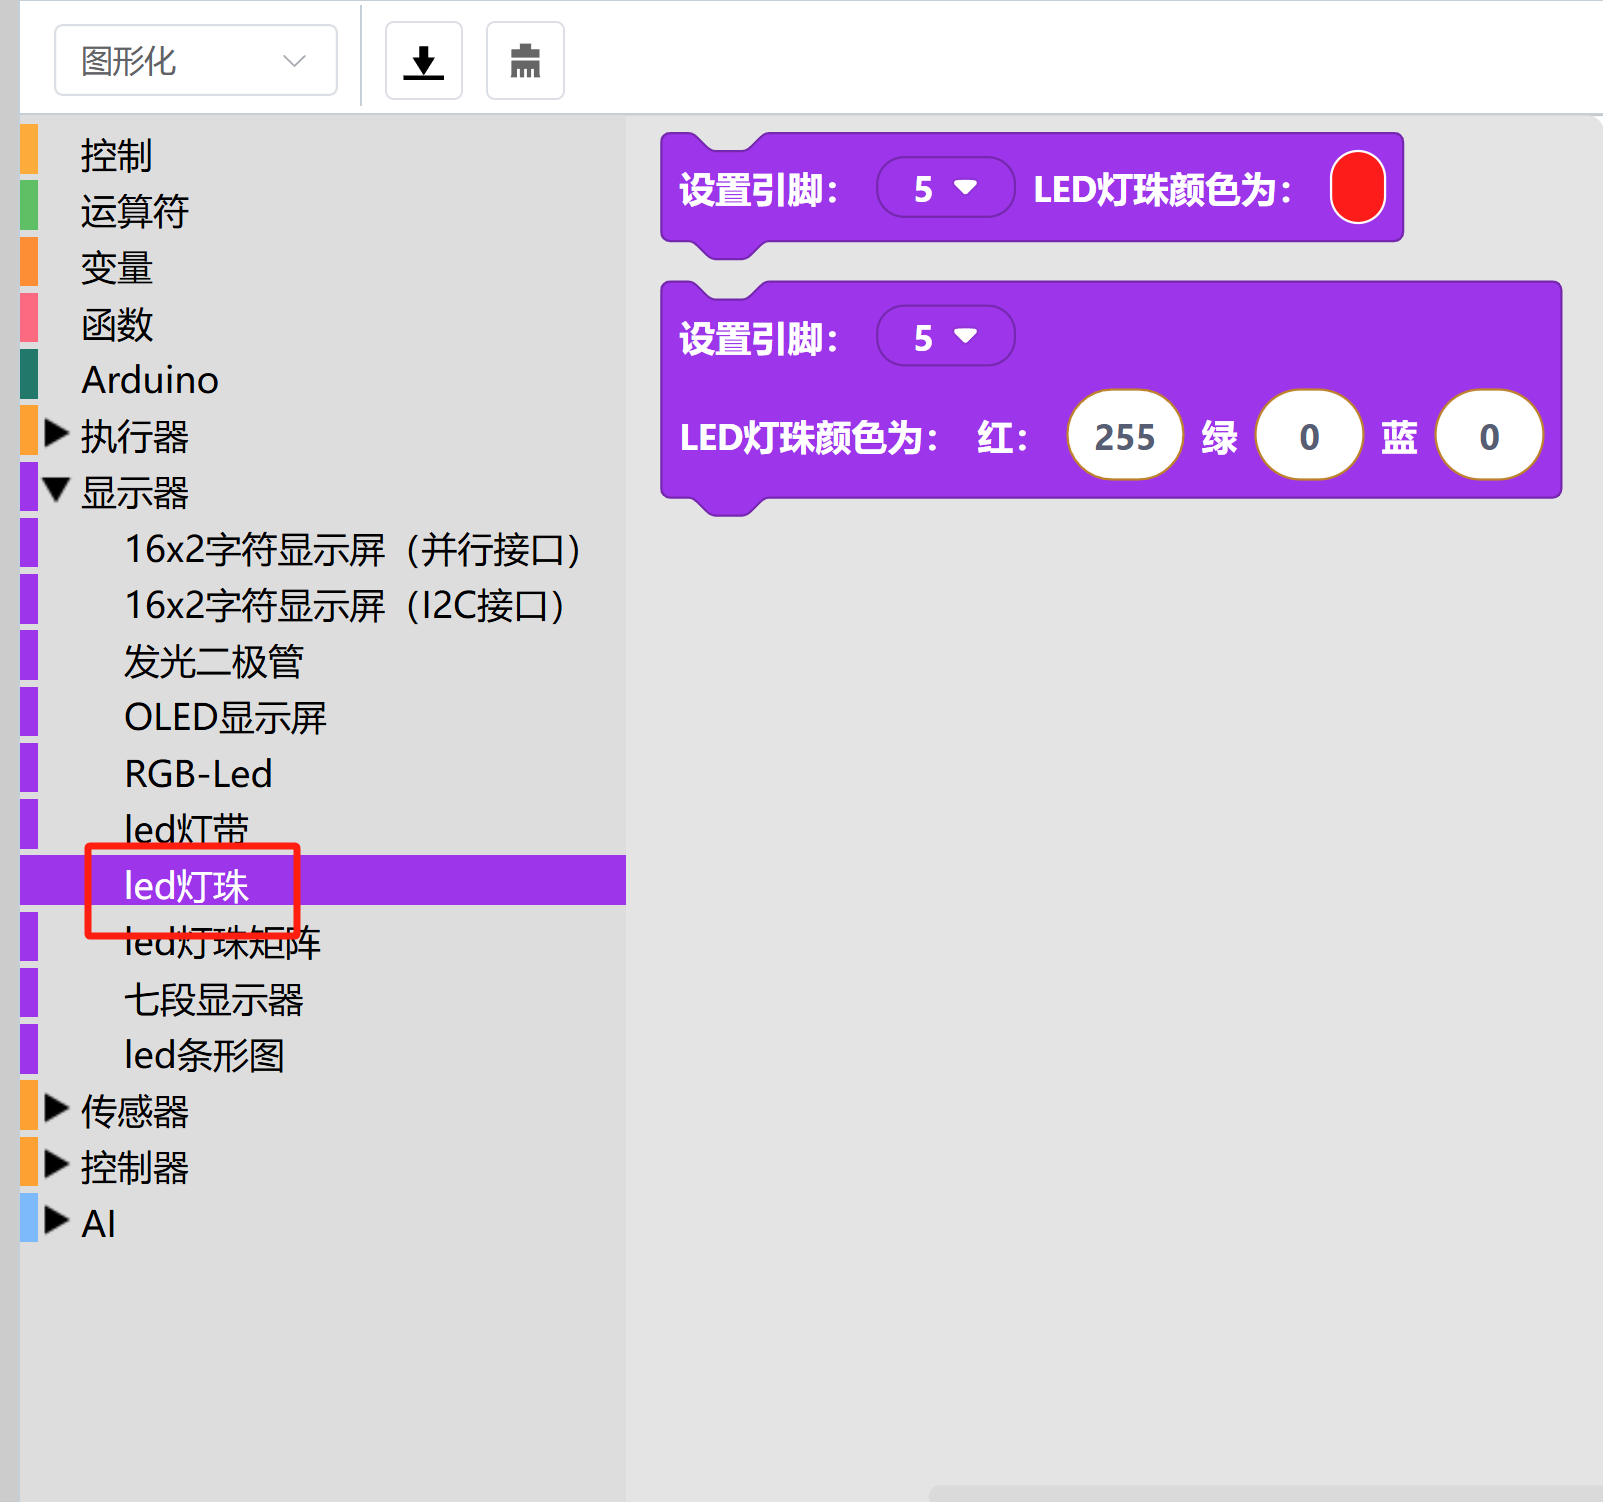This screenshot has height=1502, width=1603.
Task: Open the 变量 category
Action: click(116, 268)
